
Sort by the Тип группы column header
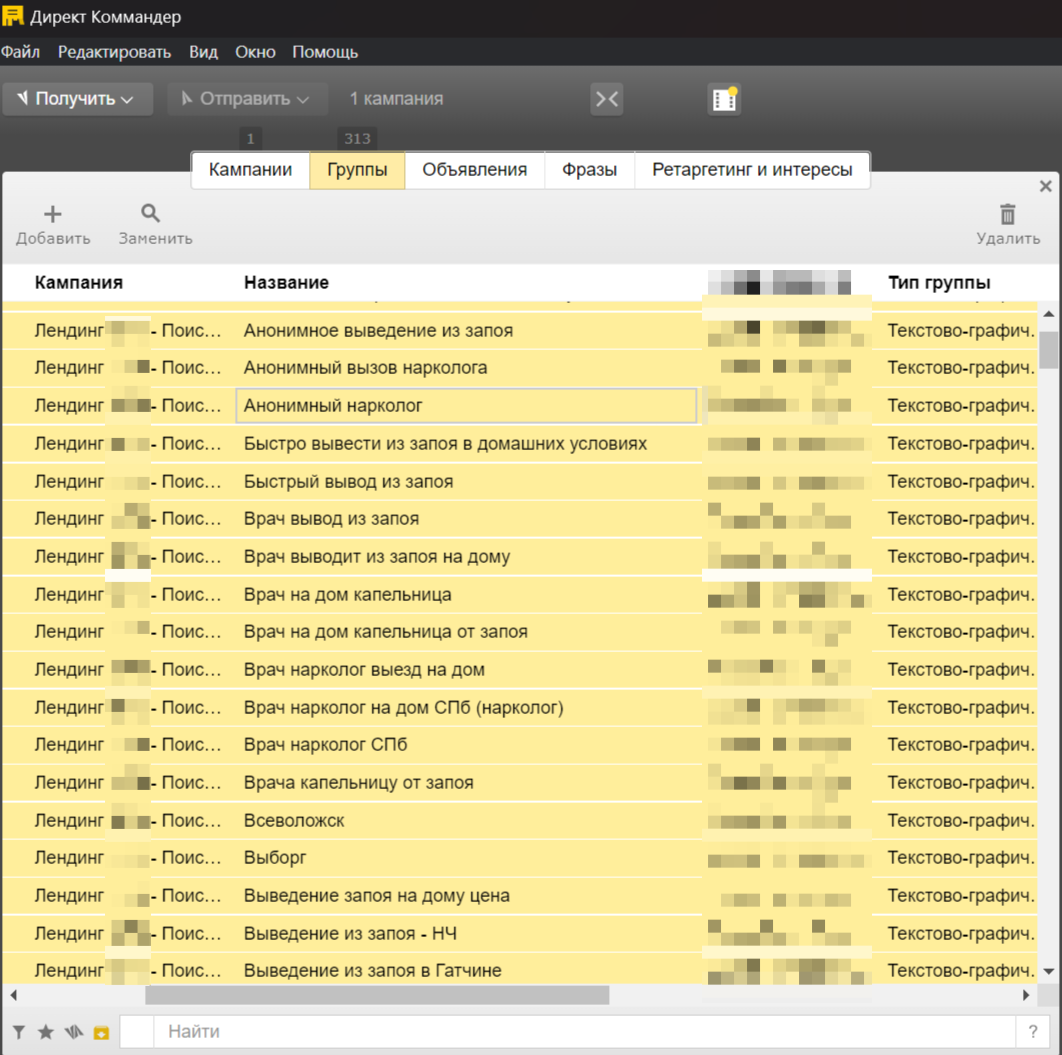(x=939, y=282)
